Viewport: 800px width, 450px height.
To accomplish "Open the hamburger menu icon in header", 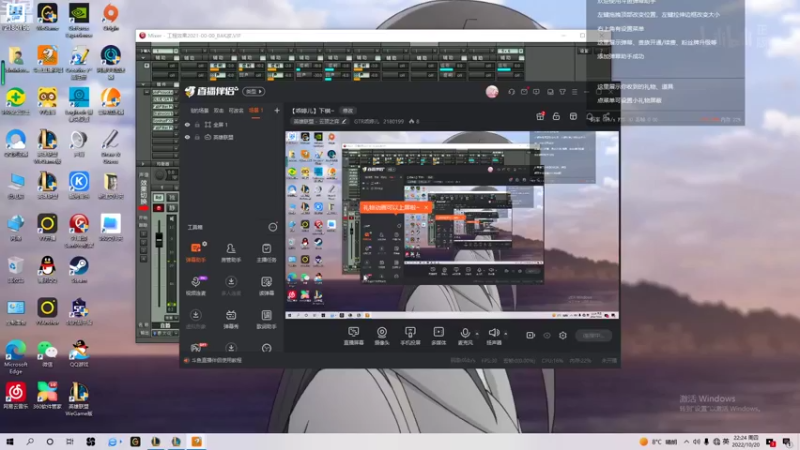I will click(574, 92).
